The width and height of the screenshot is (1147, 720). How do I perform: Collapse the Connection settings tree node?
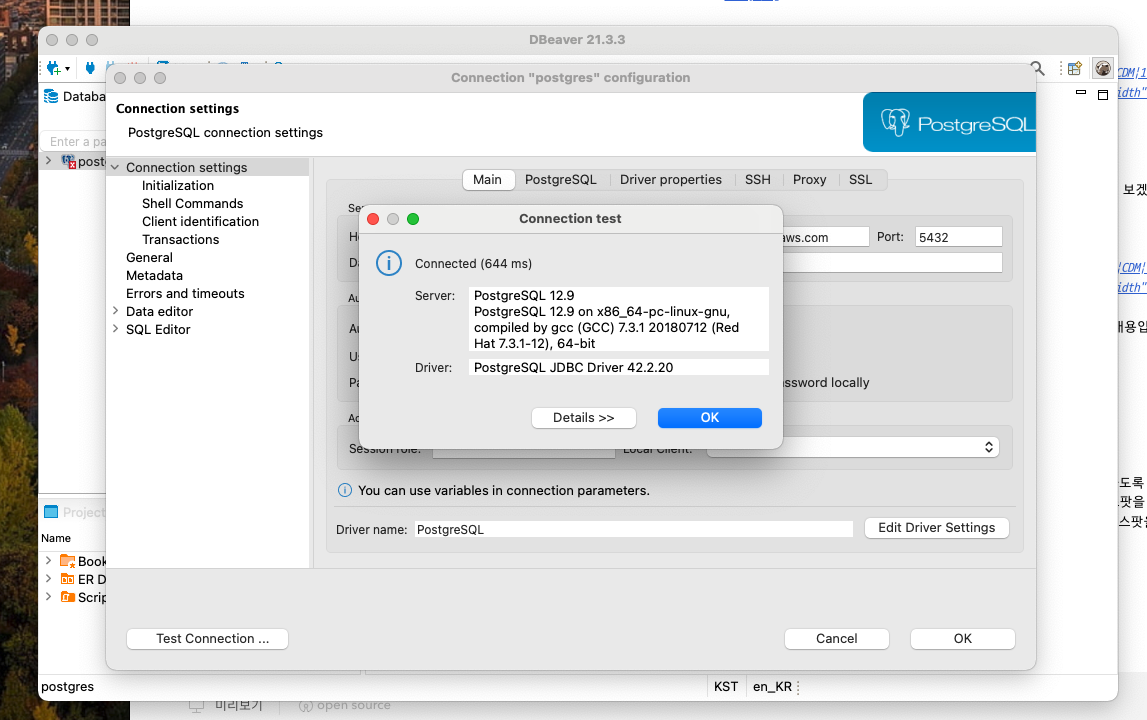(115, 168)
